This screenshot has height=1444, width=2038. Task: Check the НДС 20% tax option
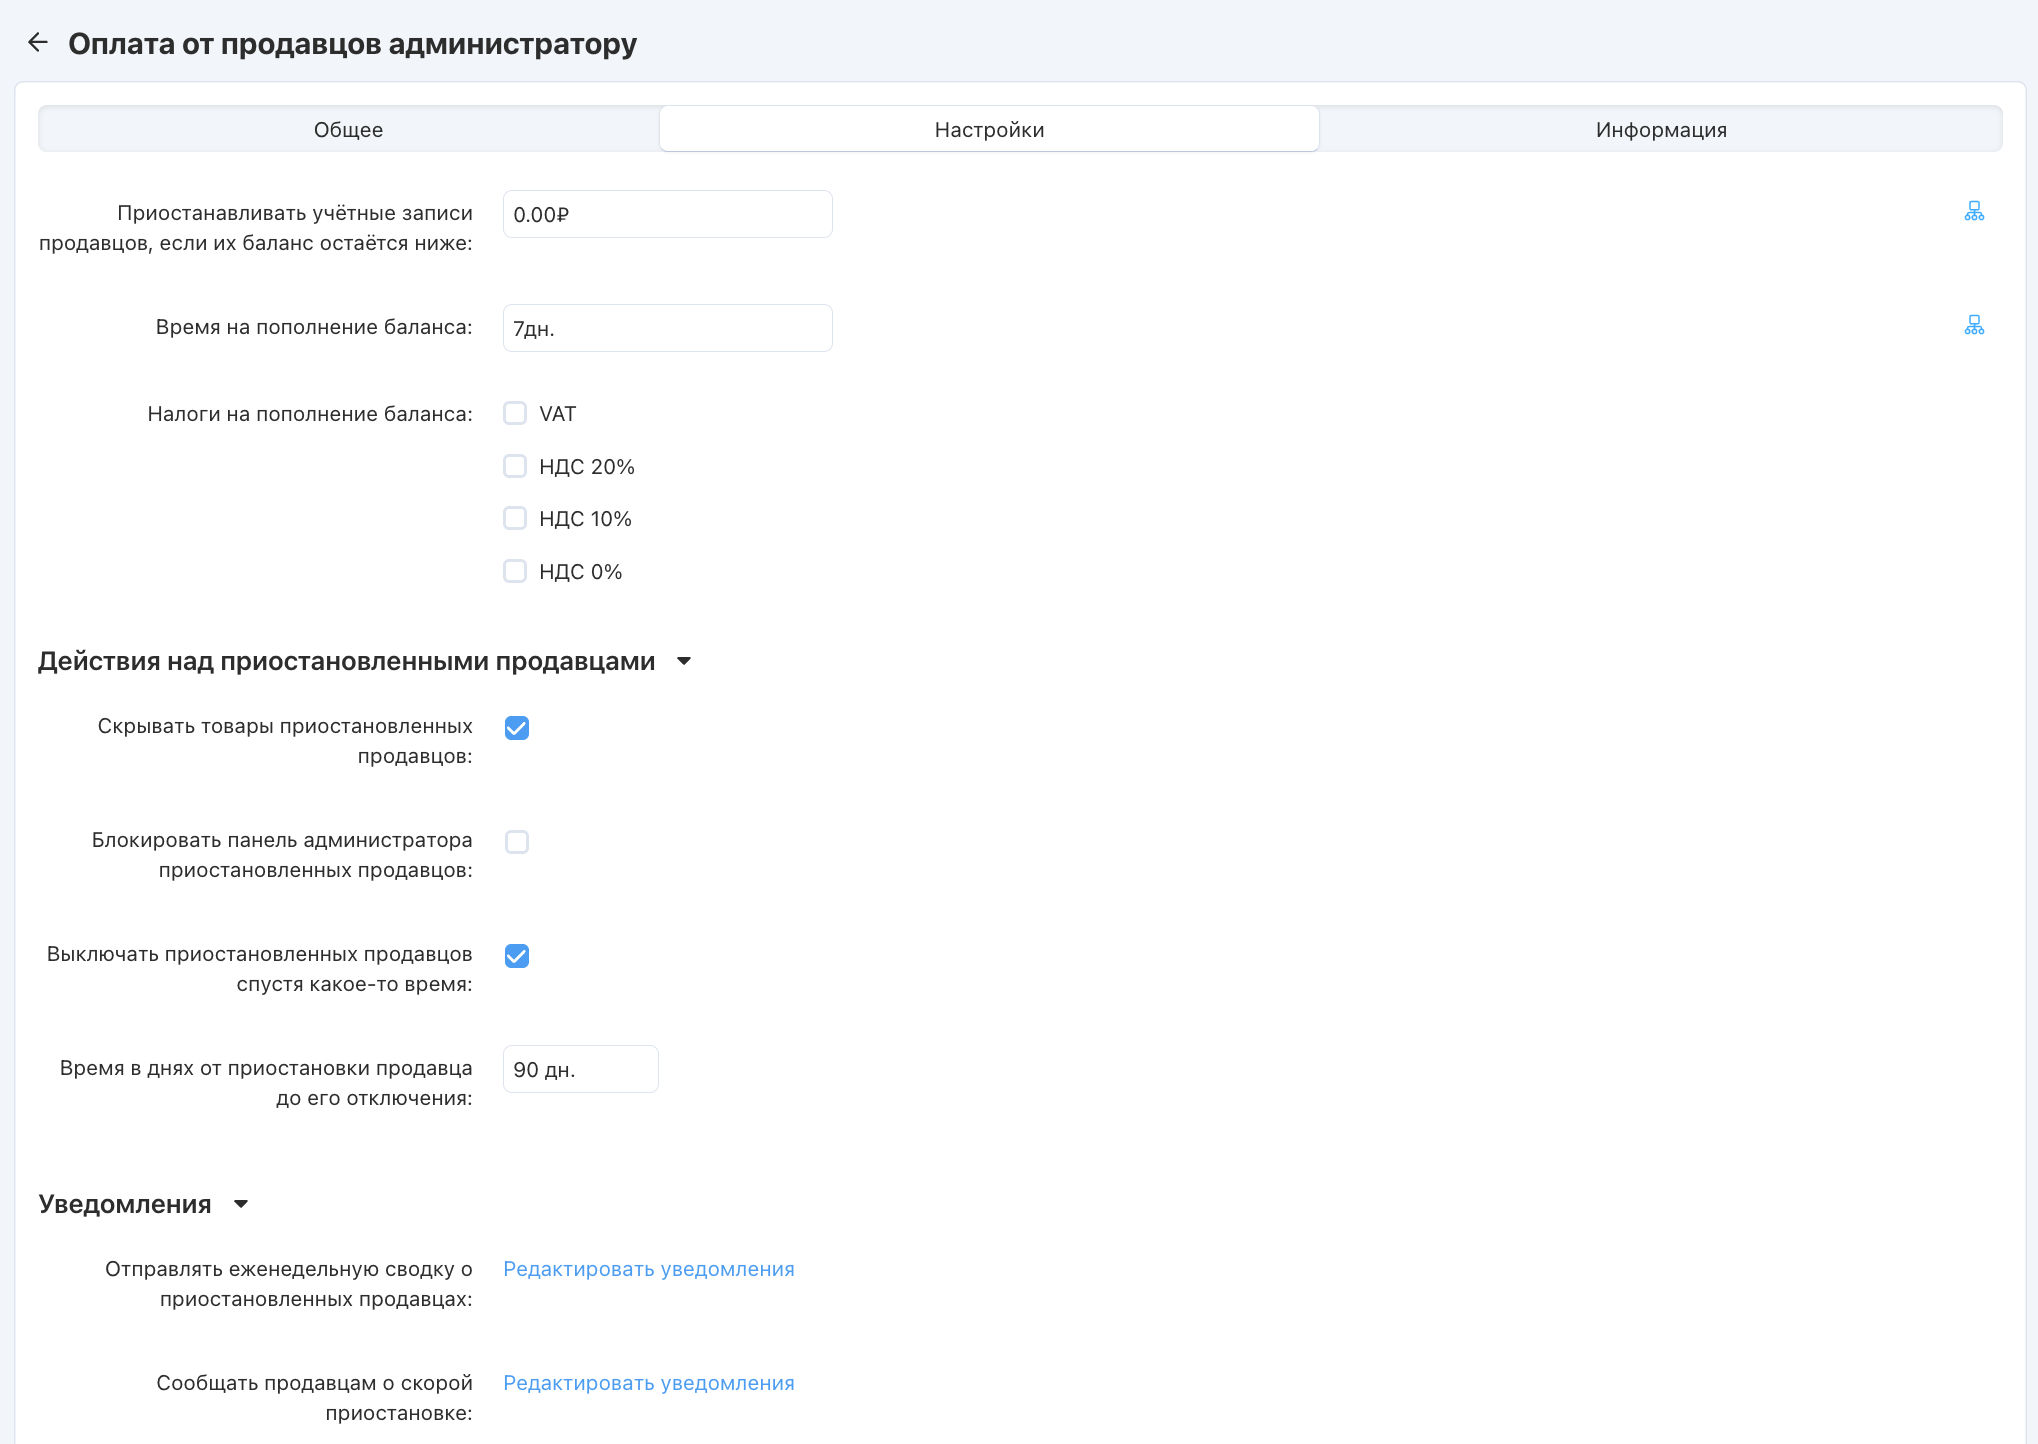(x=515, y=466)
